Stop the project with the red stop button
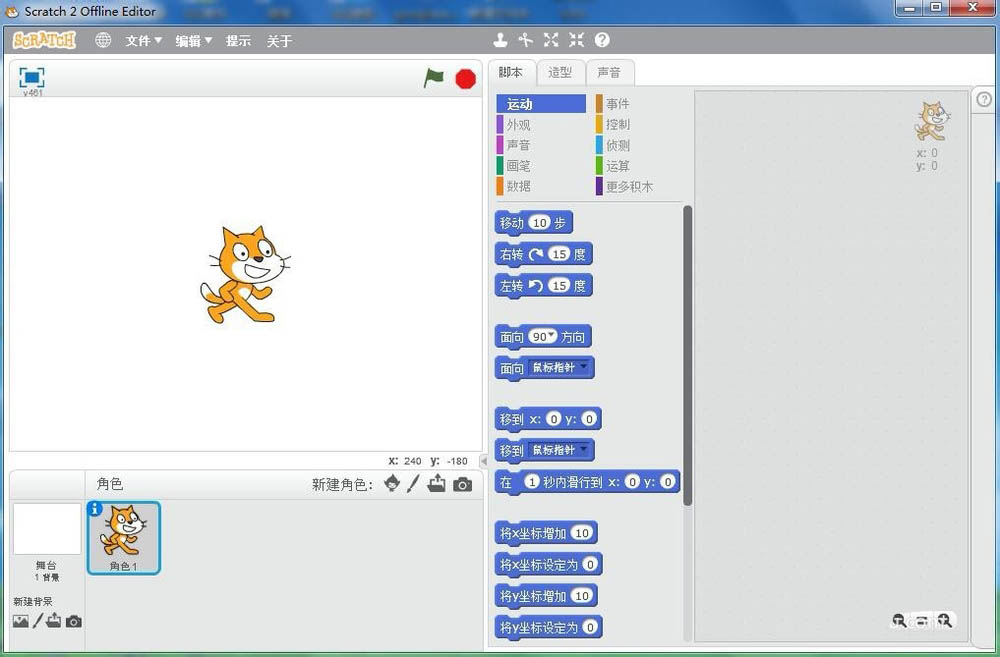Viewport: 1000px width, 657px height. [464, 77]
